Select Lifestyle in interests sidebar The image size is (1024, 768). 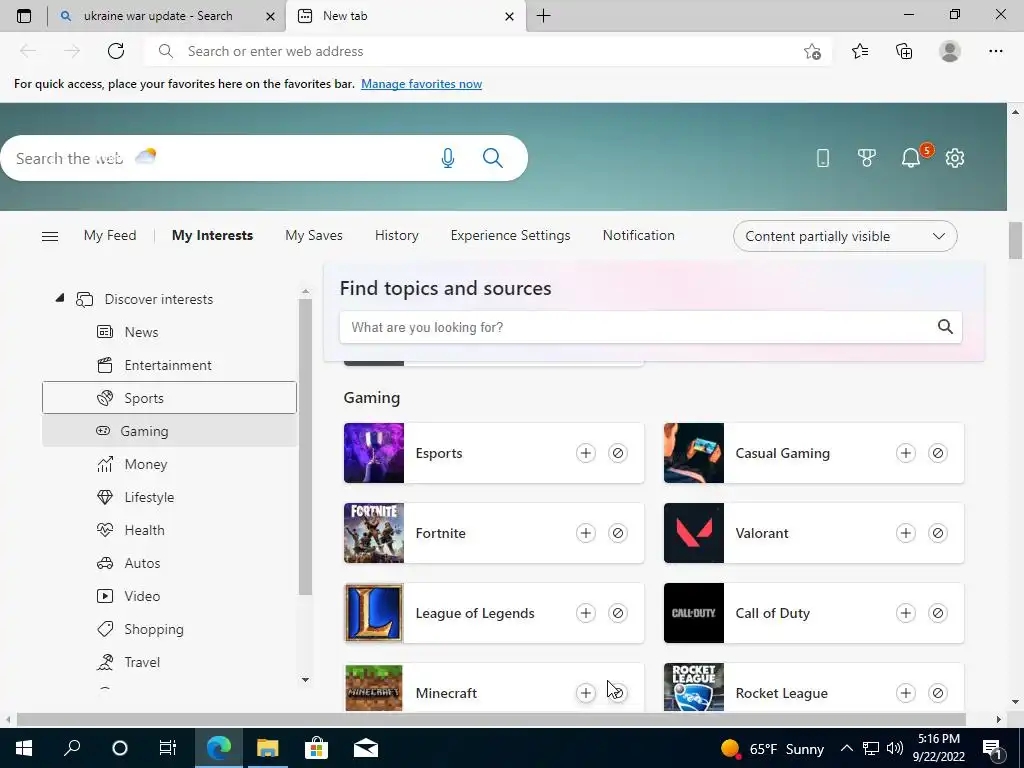169,497
